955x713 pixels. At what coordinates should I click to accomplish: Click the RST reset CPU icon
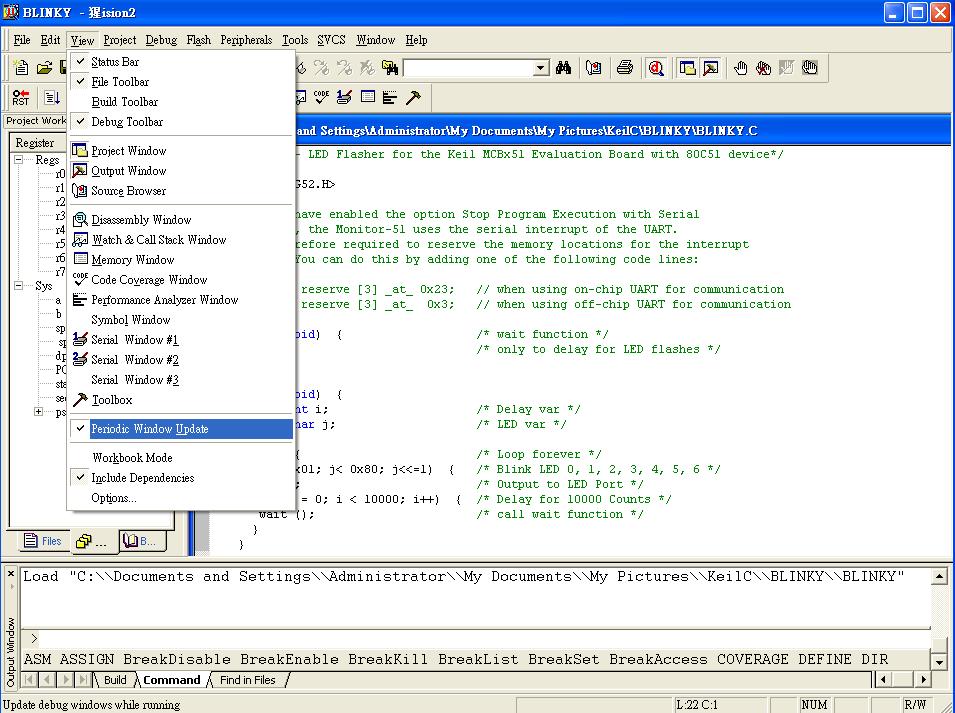point(21,97)
